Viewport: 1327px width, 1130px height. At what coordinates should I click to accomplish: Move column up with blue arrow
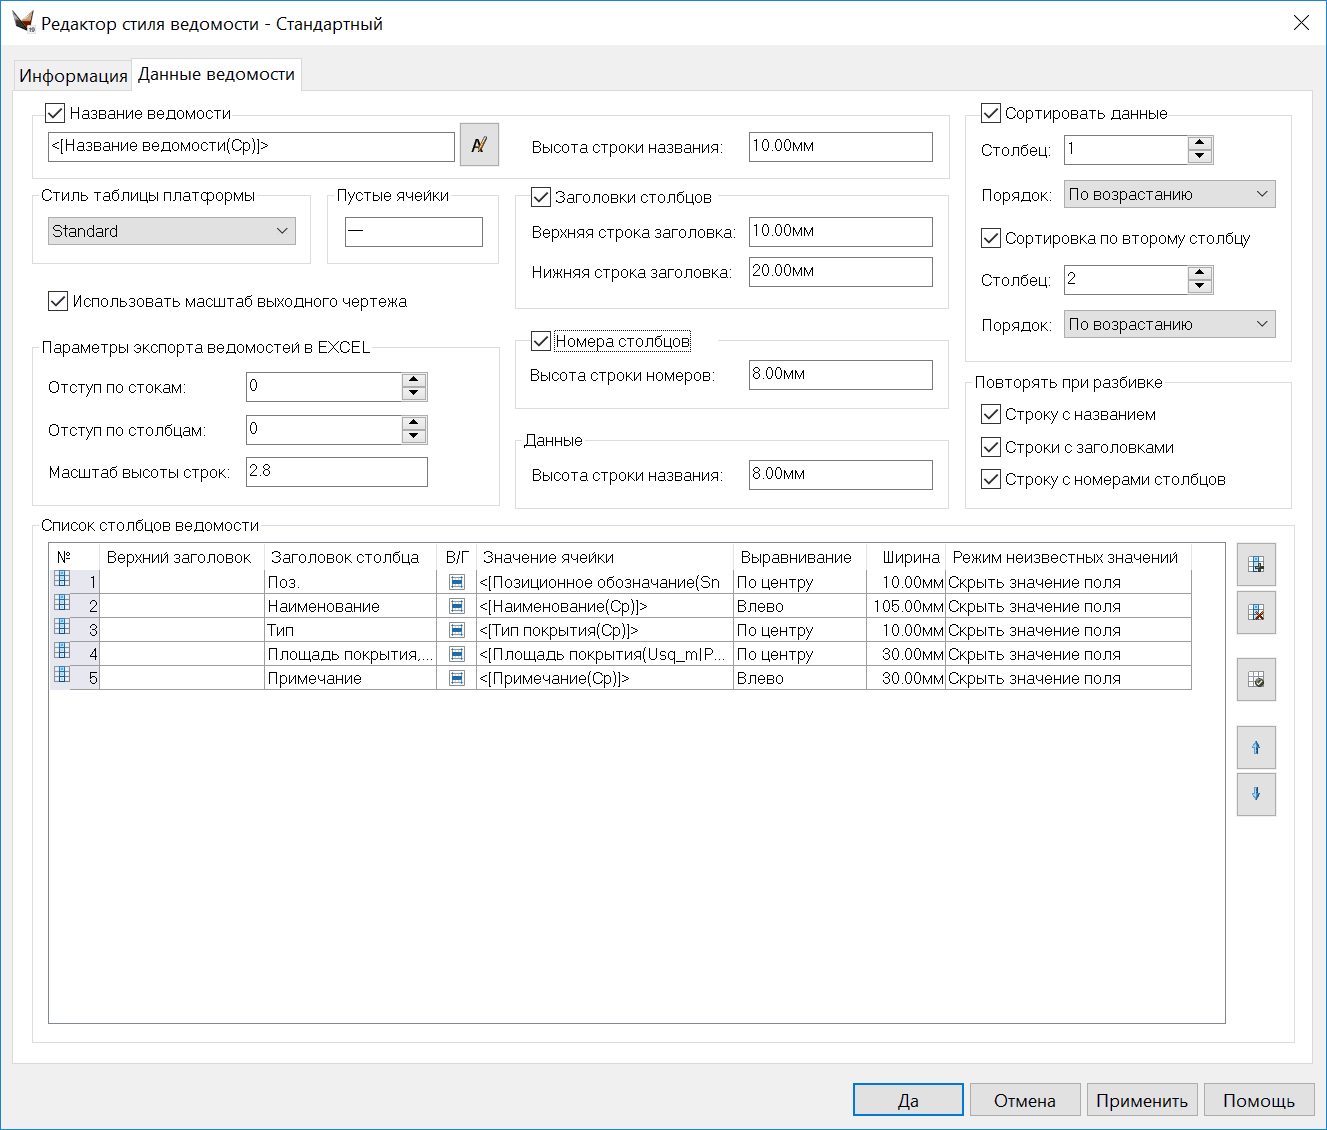[x=1256, y=747]
